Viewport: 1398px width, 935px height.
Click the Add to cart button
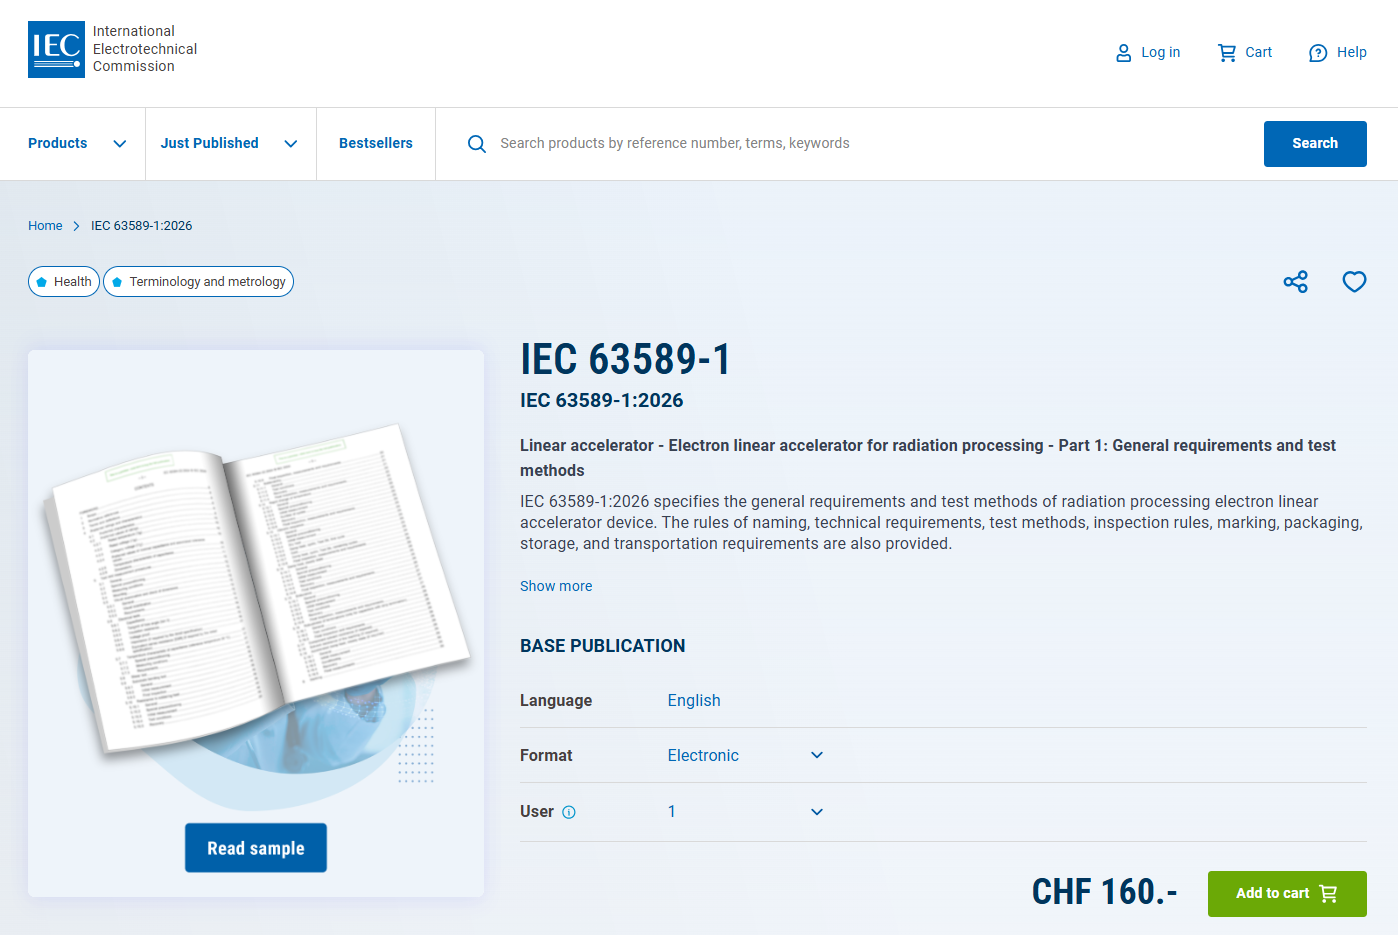[1287, 894]
